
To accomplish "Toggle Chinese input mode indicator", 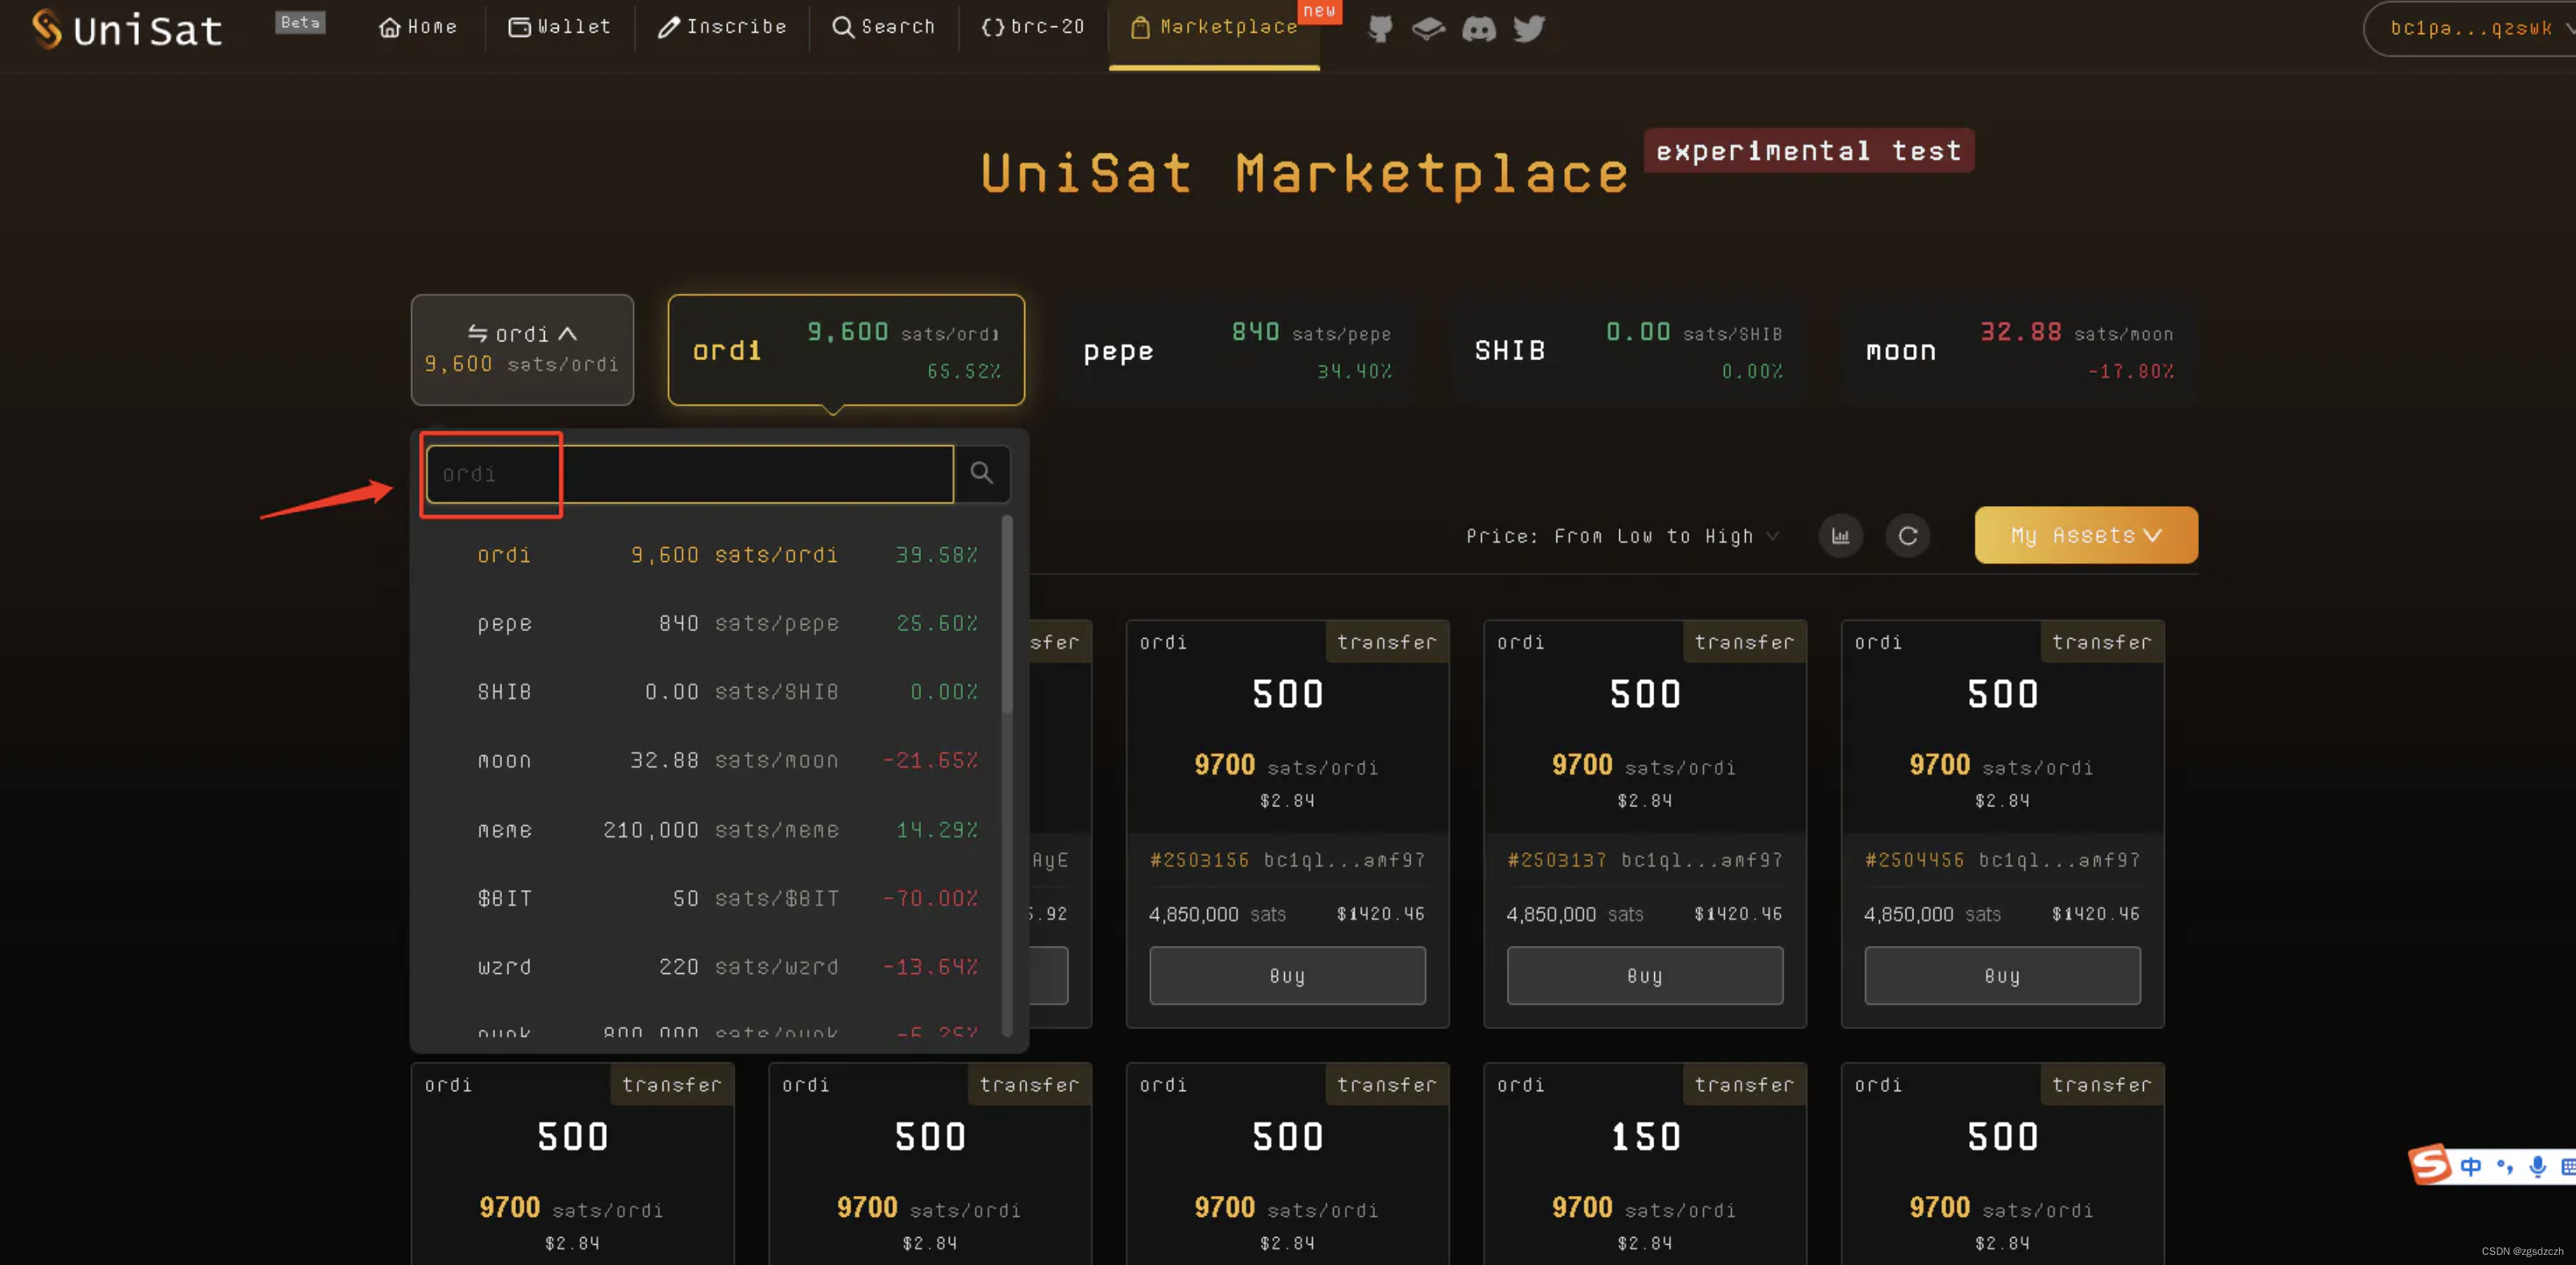I will 2471,1166.
